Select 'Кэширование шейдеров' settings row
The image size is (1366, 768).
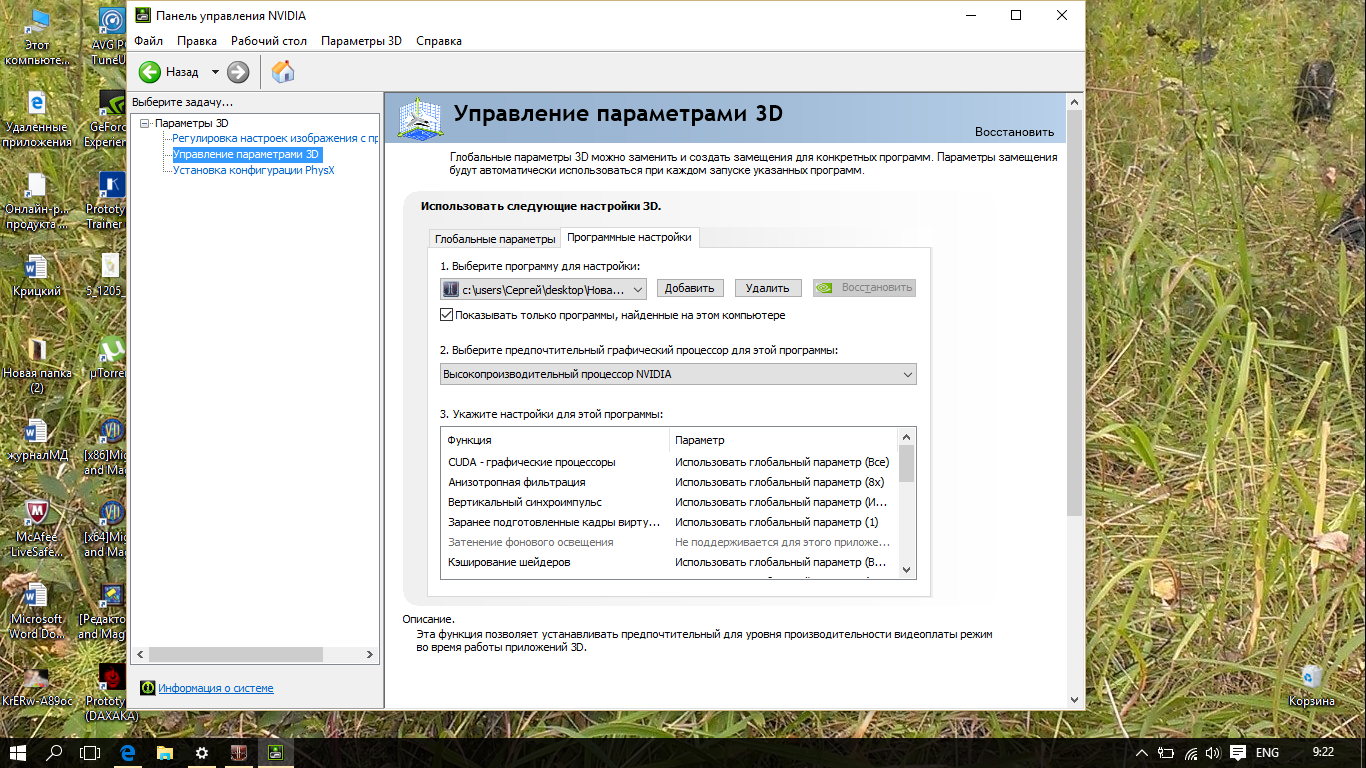tap(669, 562)
